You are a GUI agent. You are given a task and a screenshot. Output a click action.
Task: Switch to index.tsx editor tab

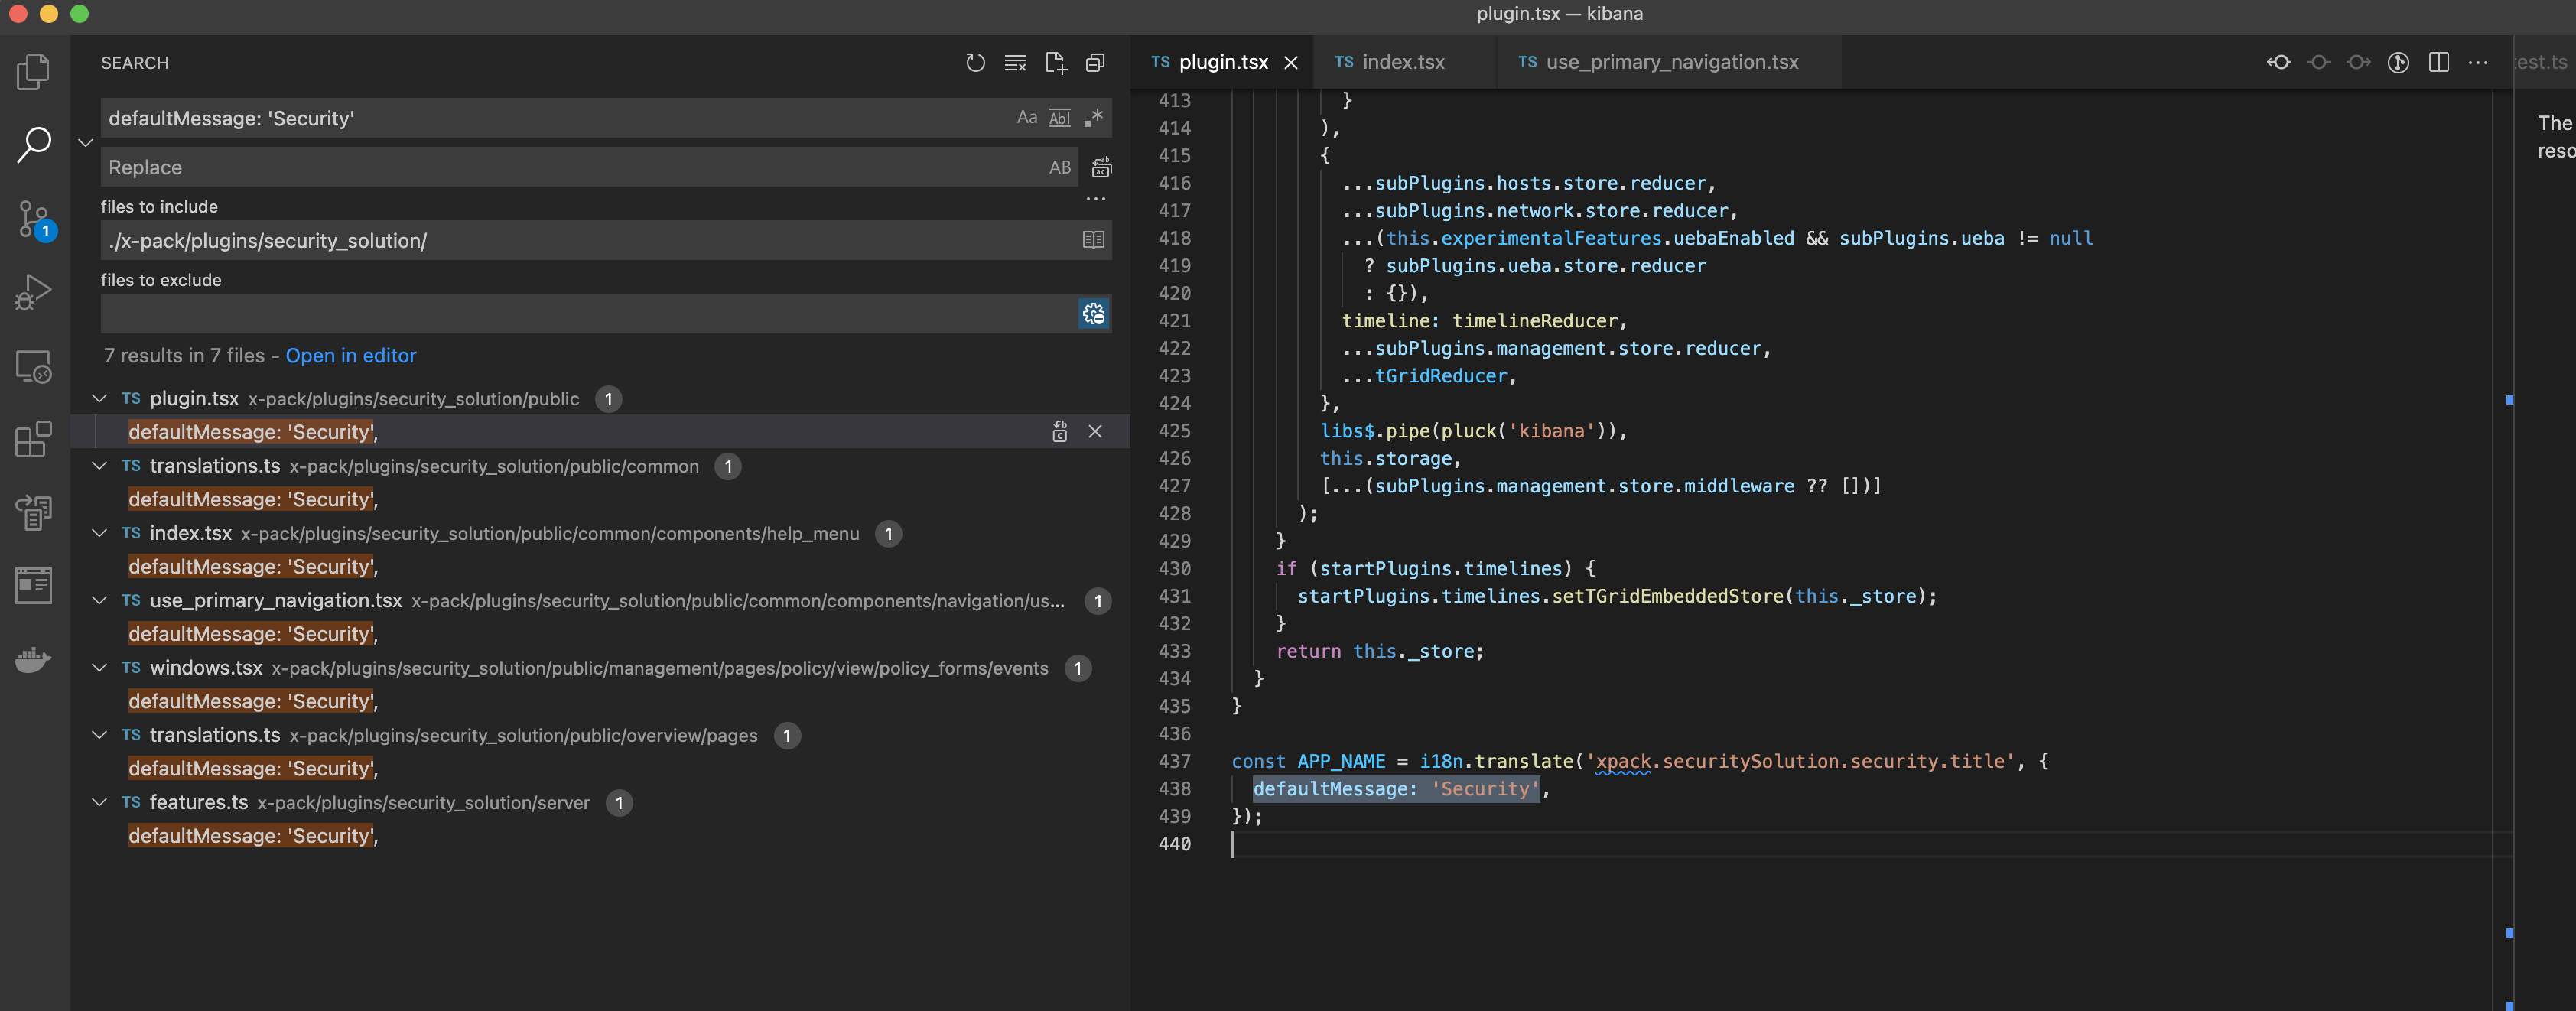point(1401,62)
